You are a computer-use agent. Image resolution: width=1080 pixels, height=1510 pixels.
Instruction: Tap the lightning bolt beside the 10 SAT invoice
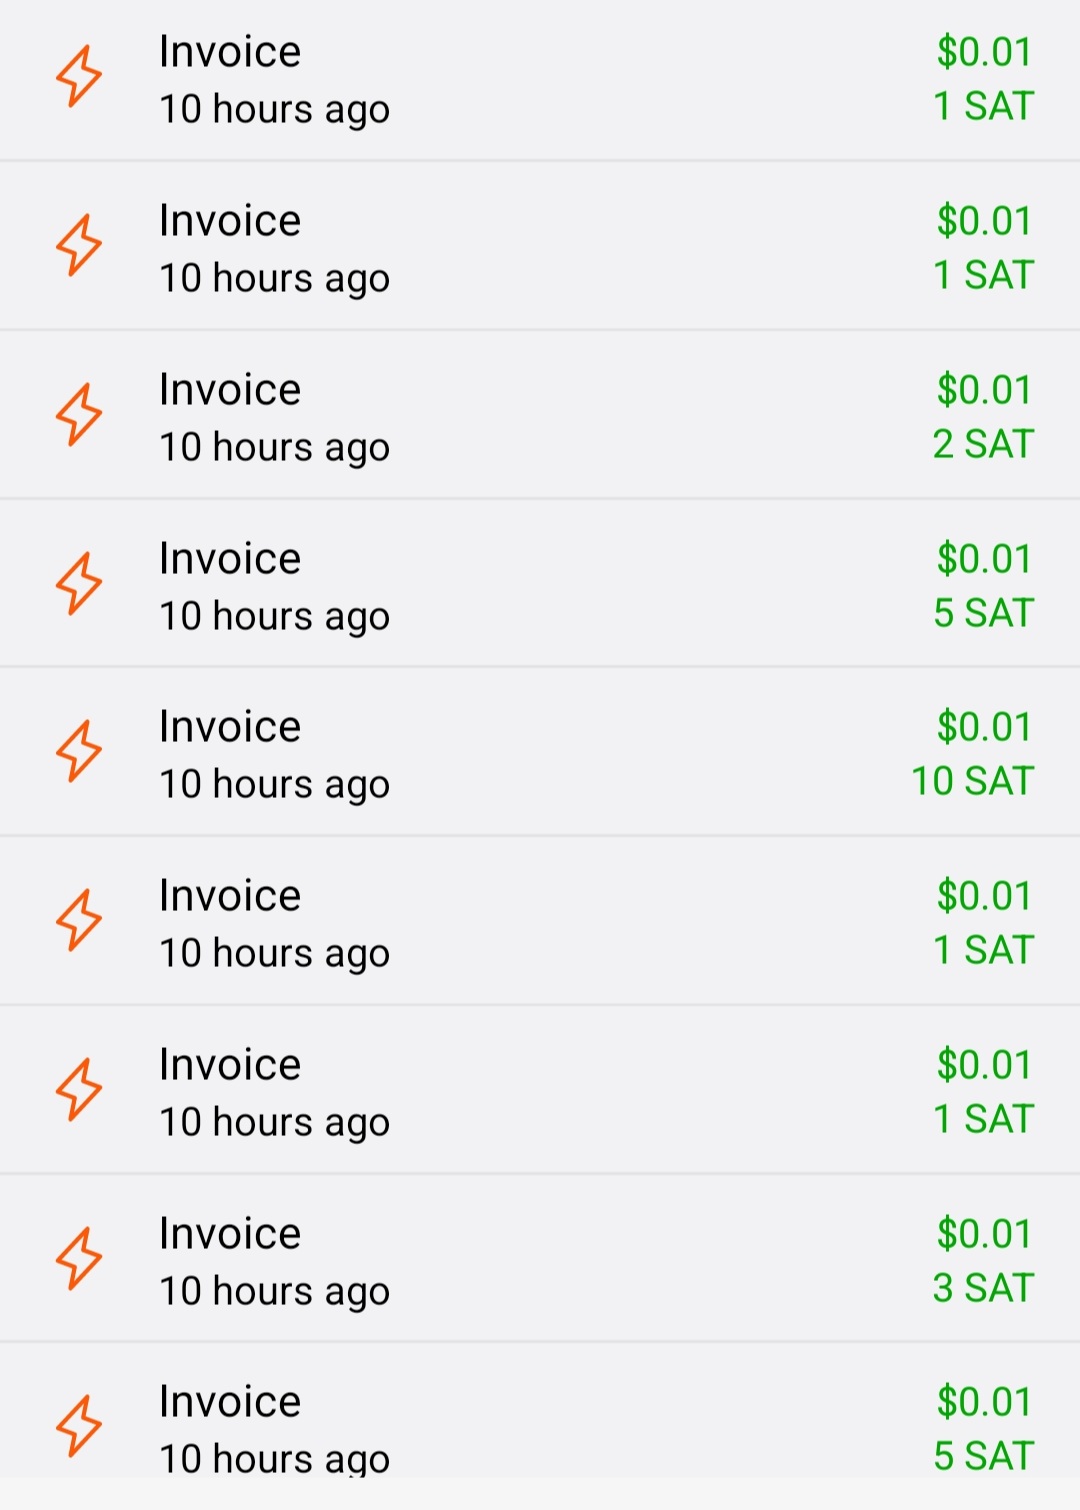click(78, 751)
